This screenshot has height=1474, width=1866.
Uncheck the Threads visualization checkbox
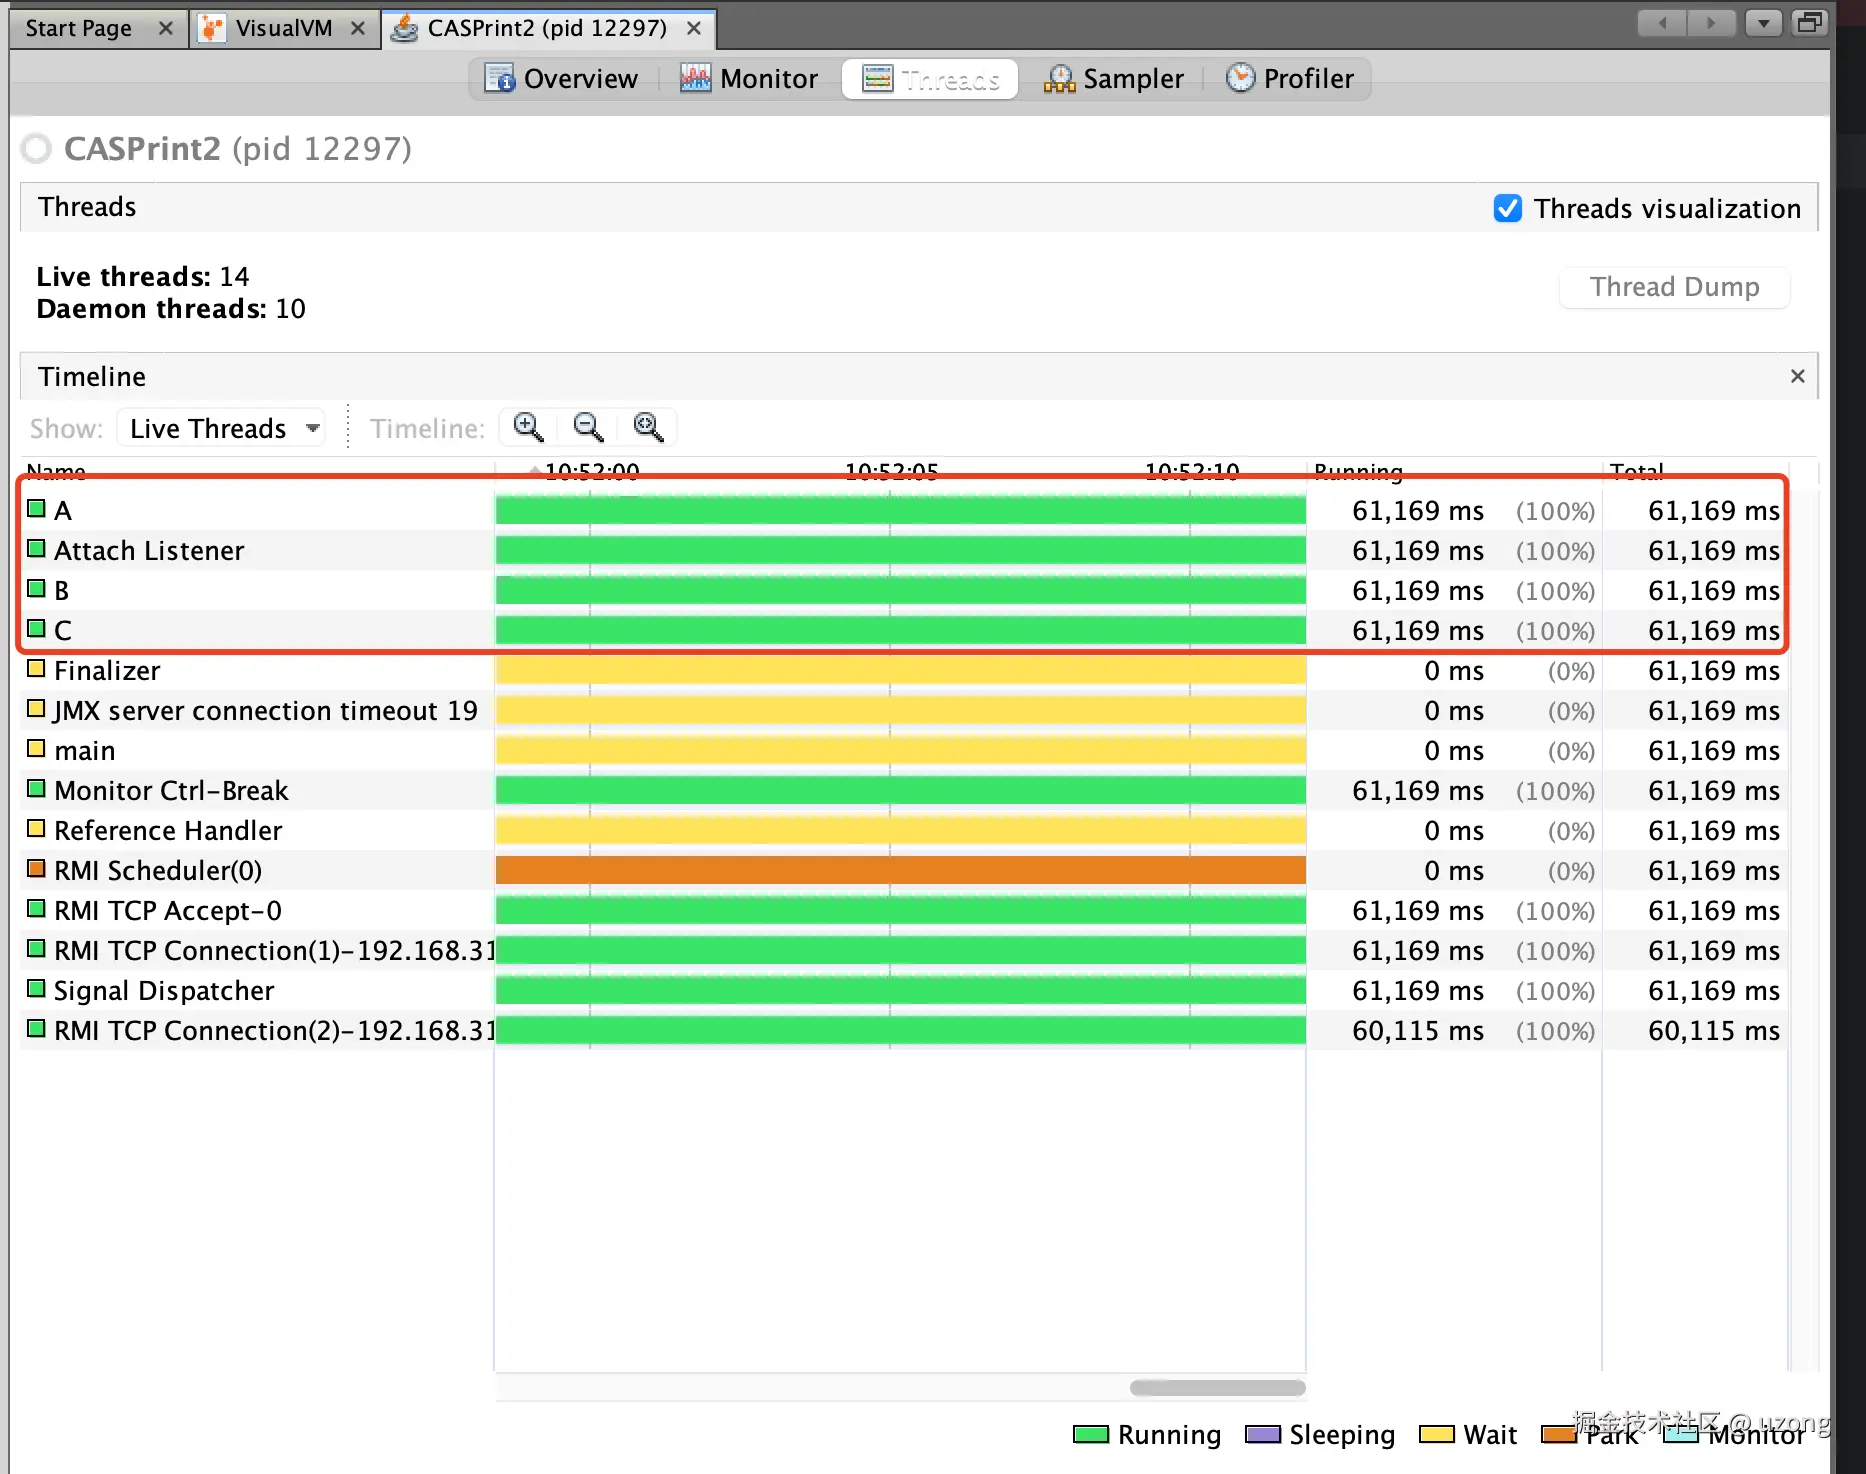(1508, 208)
